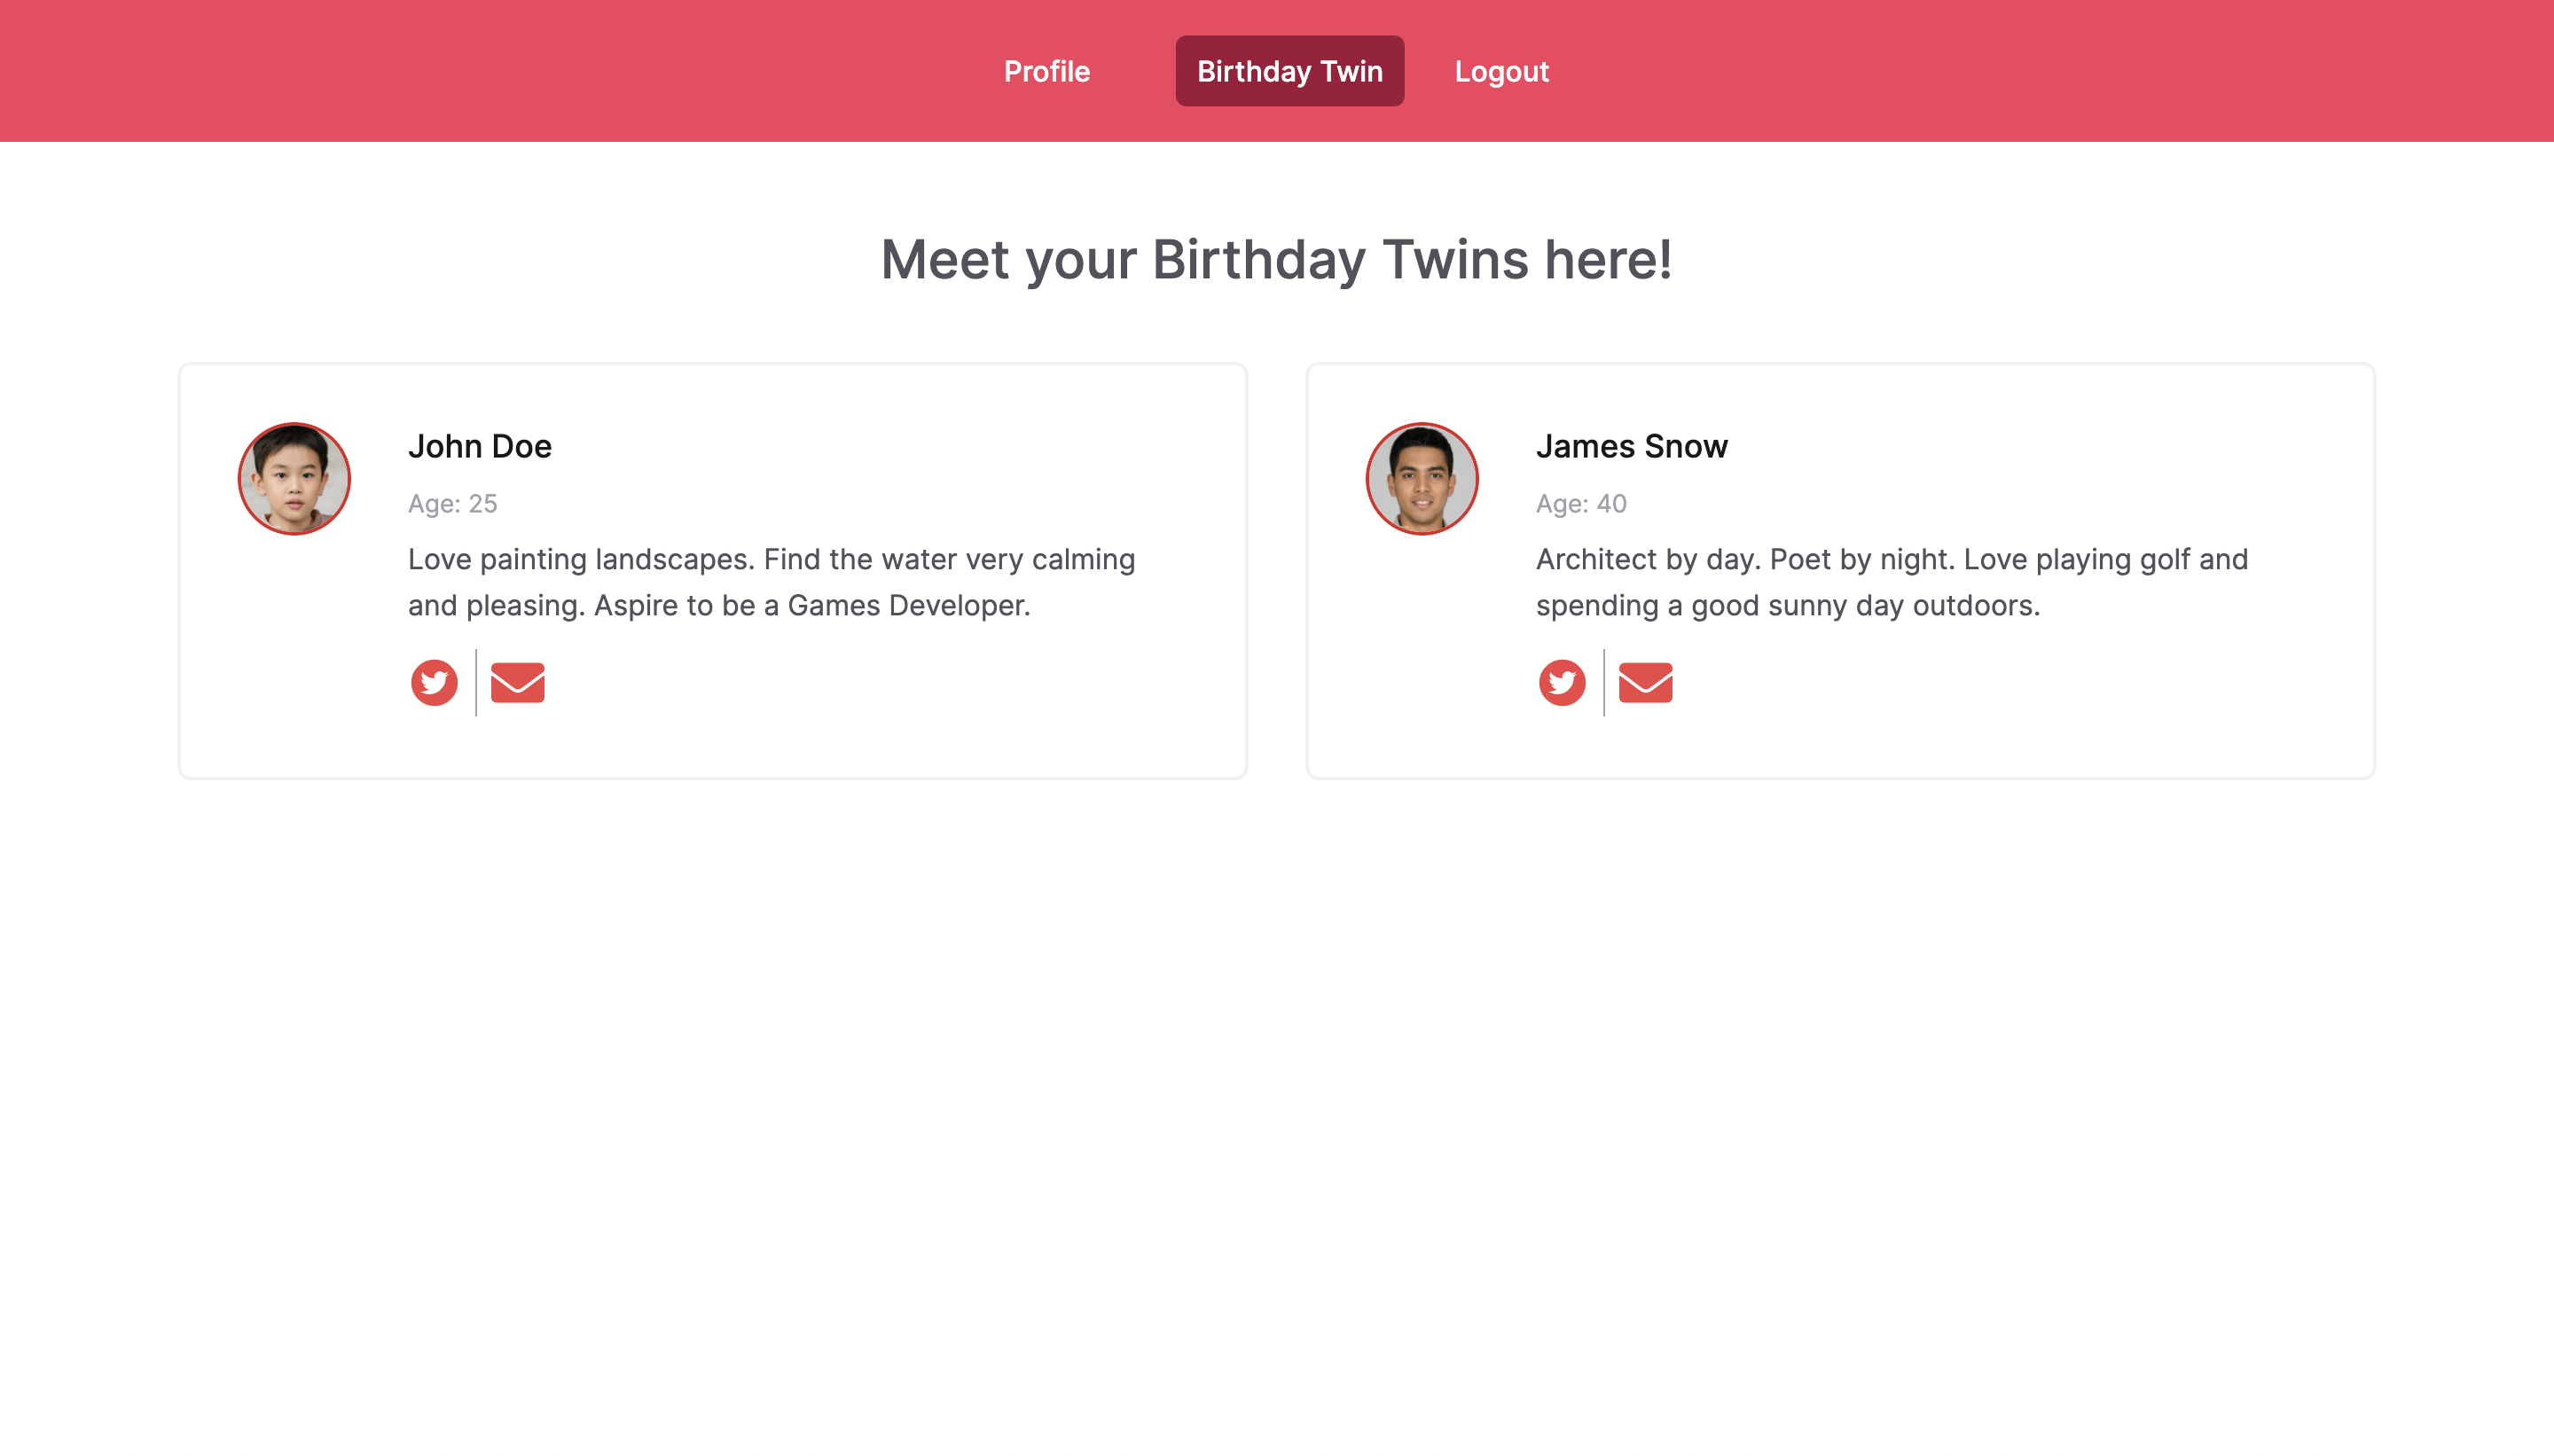
Task: Click the Age: 40 text
Action: pos(1581,503)
